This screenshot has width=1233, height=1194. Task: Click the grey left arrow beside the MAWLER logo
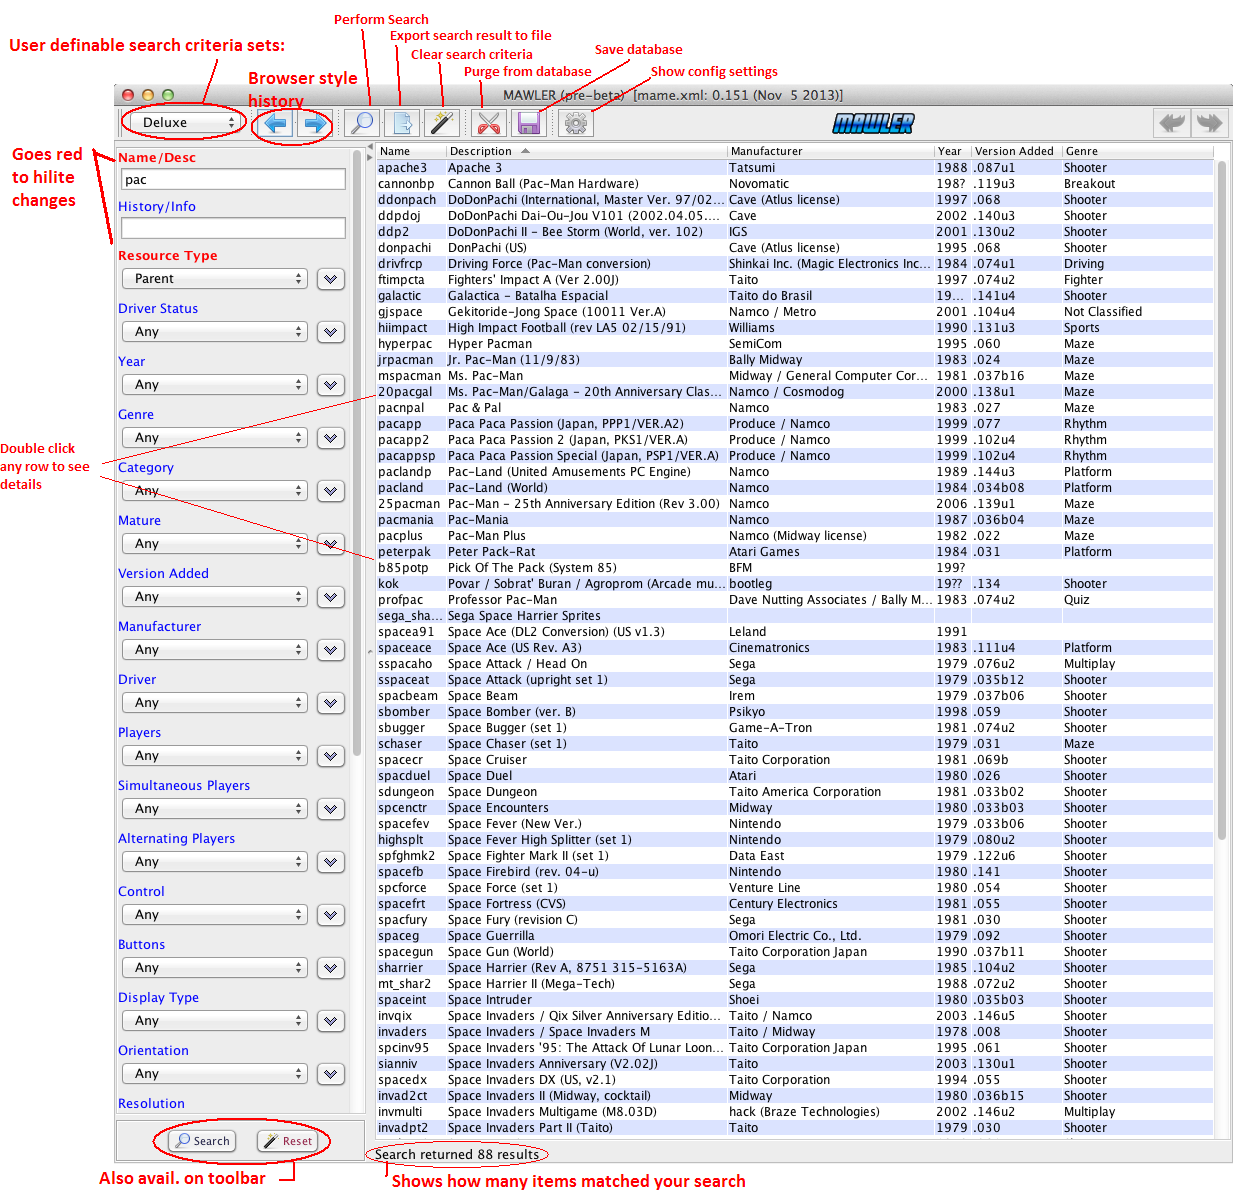1172,123
